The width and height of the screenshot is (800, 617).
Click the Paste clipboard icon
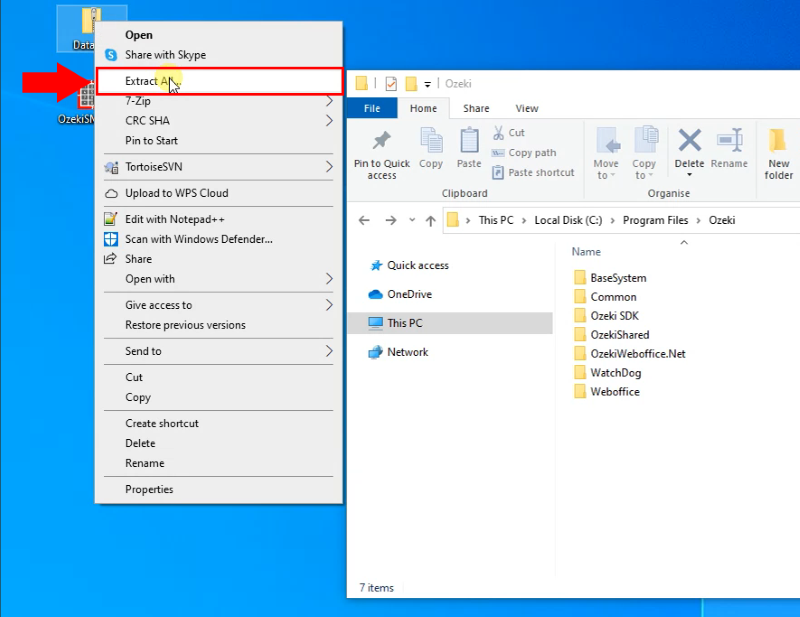(x=469, y=140)
